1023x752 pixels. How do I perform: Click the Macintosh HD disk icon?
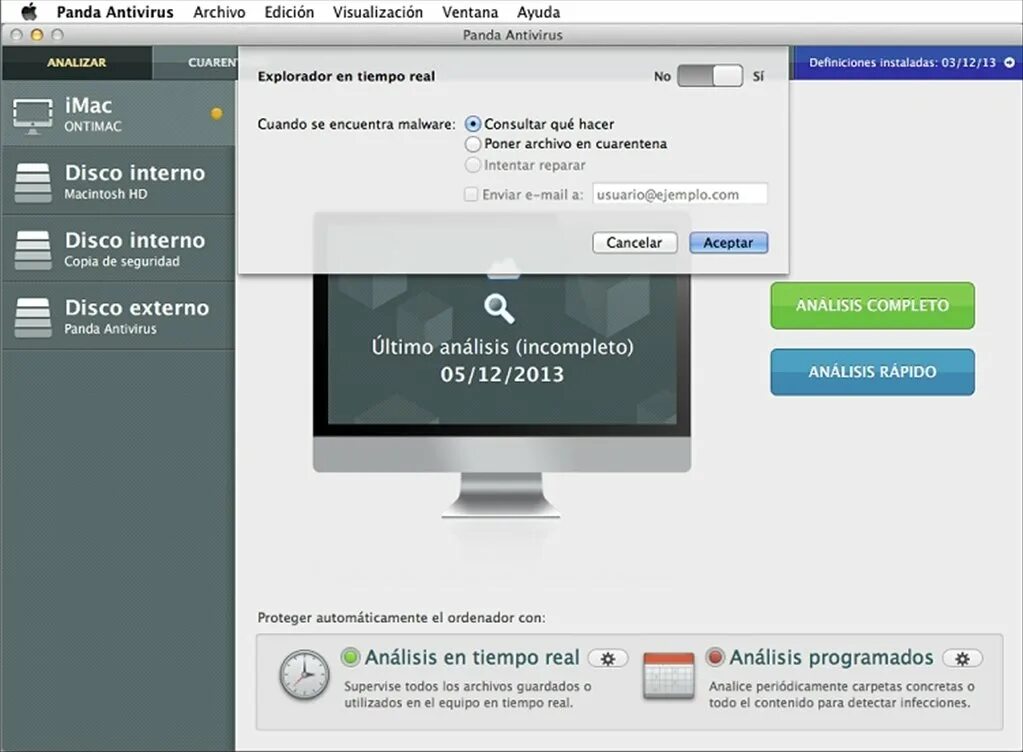pos(33,182)
